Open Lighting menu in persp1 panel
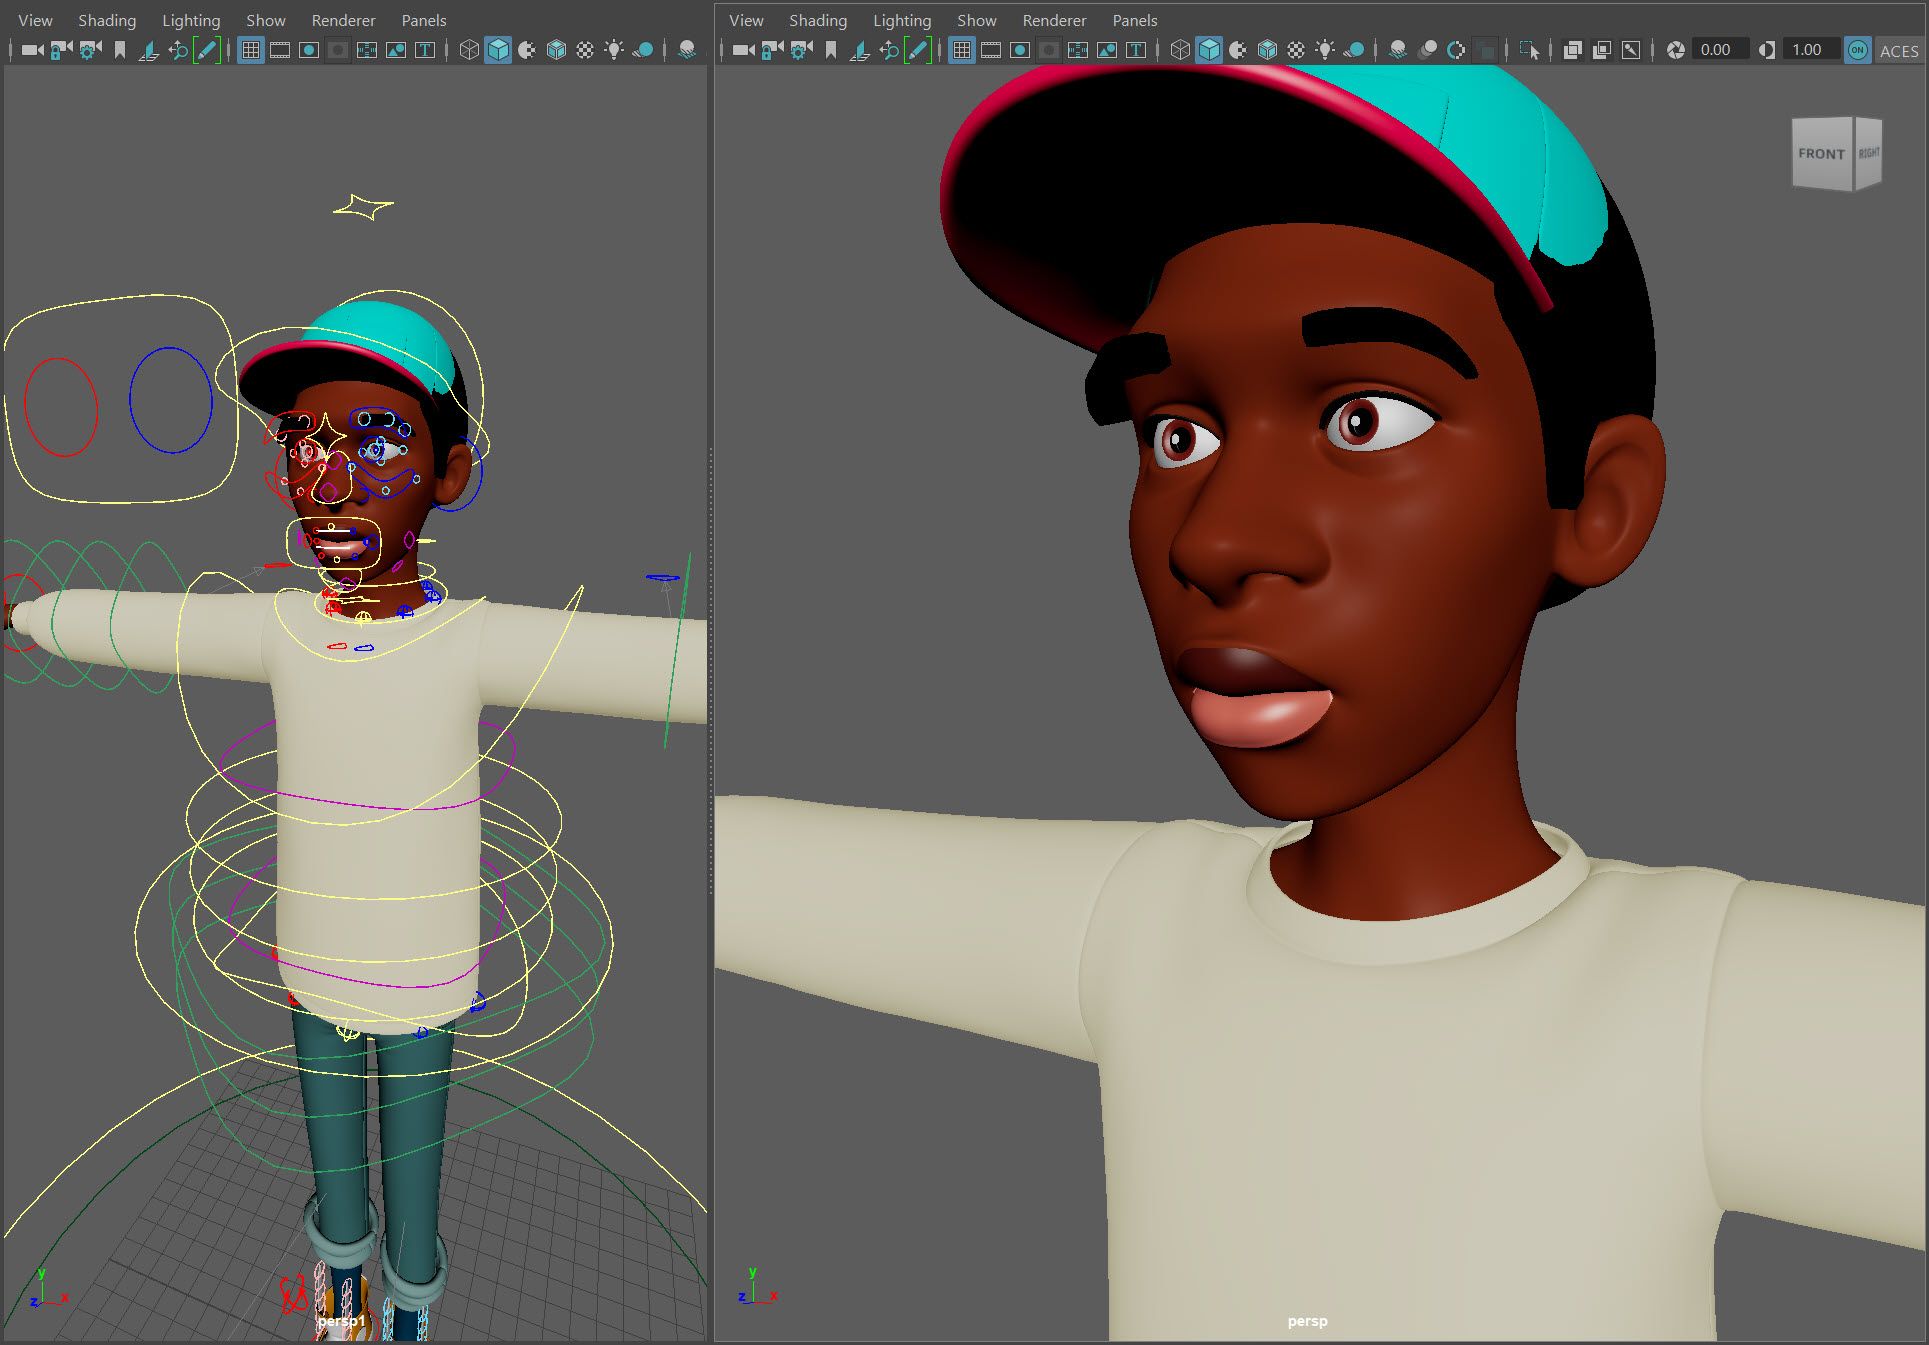 [191, 20]
